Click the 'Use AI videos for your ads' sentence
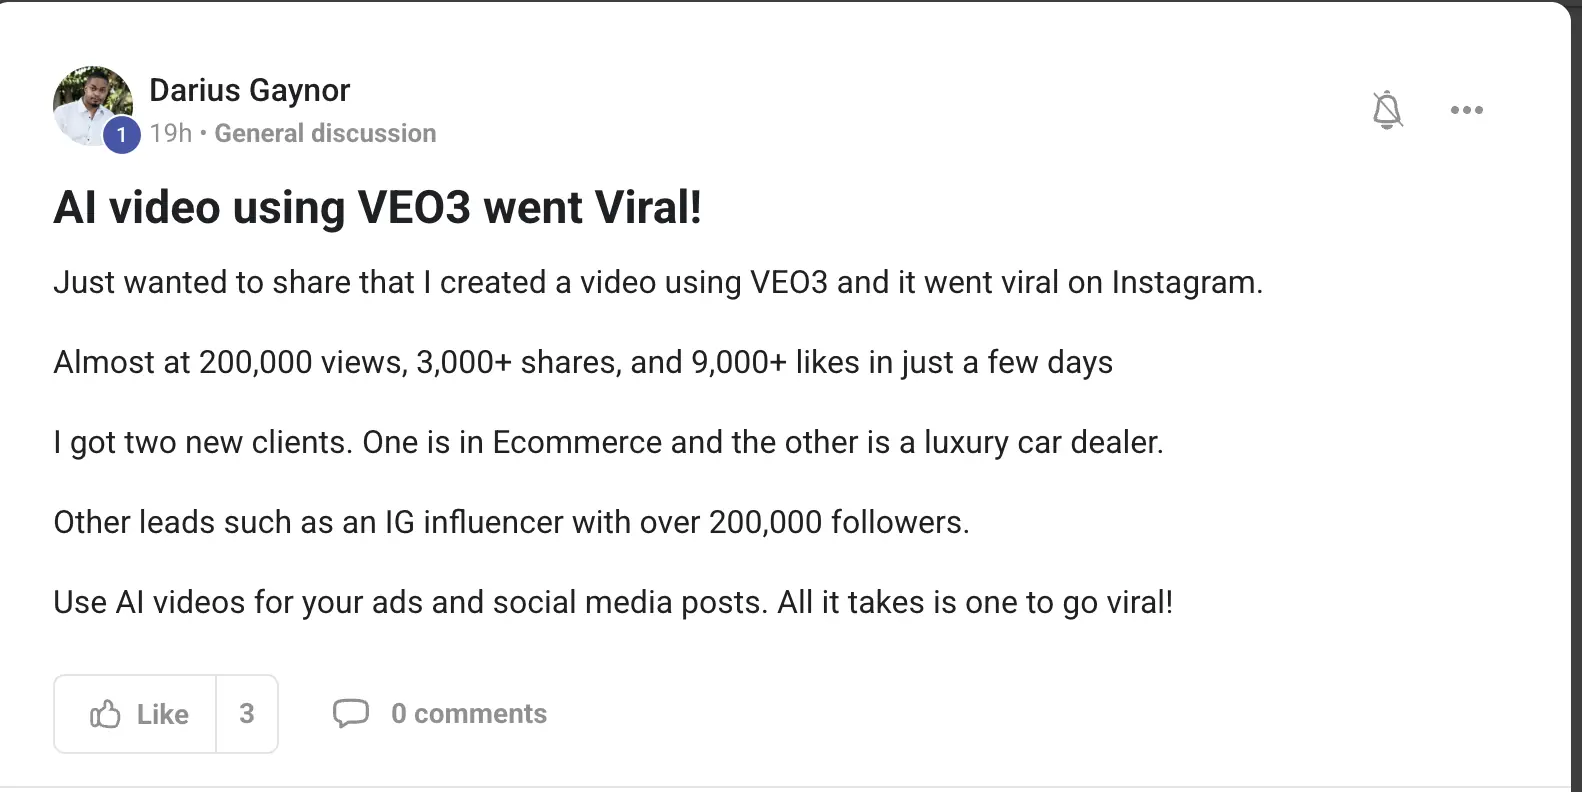Screen dimensions: 1582x792 click(x=613, y=602)
